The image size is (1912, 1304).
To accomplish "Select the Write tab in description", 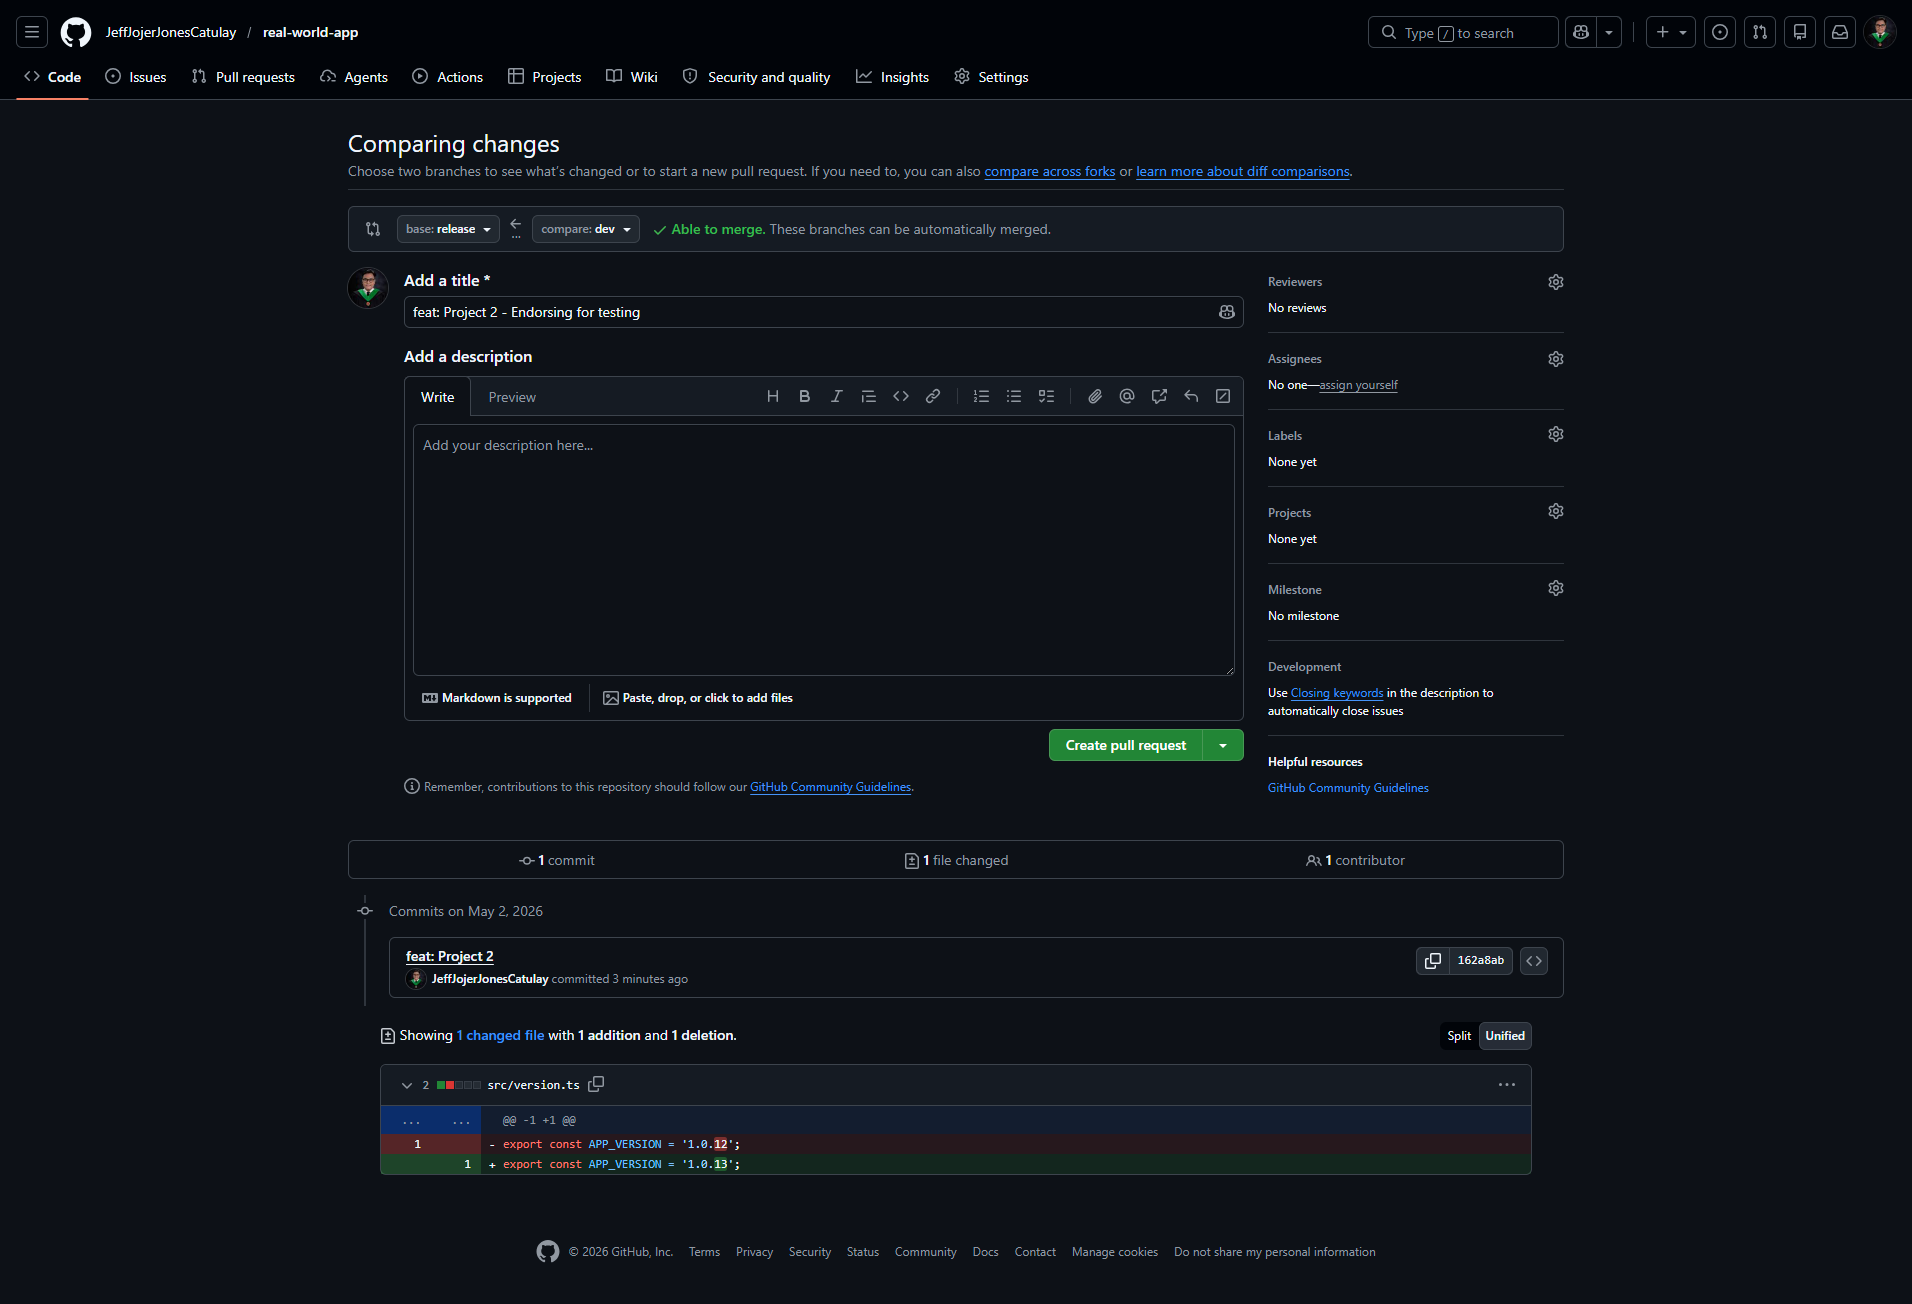I will click(x=437, y=397).
